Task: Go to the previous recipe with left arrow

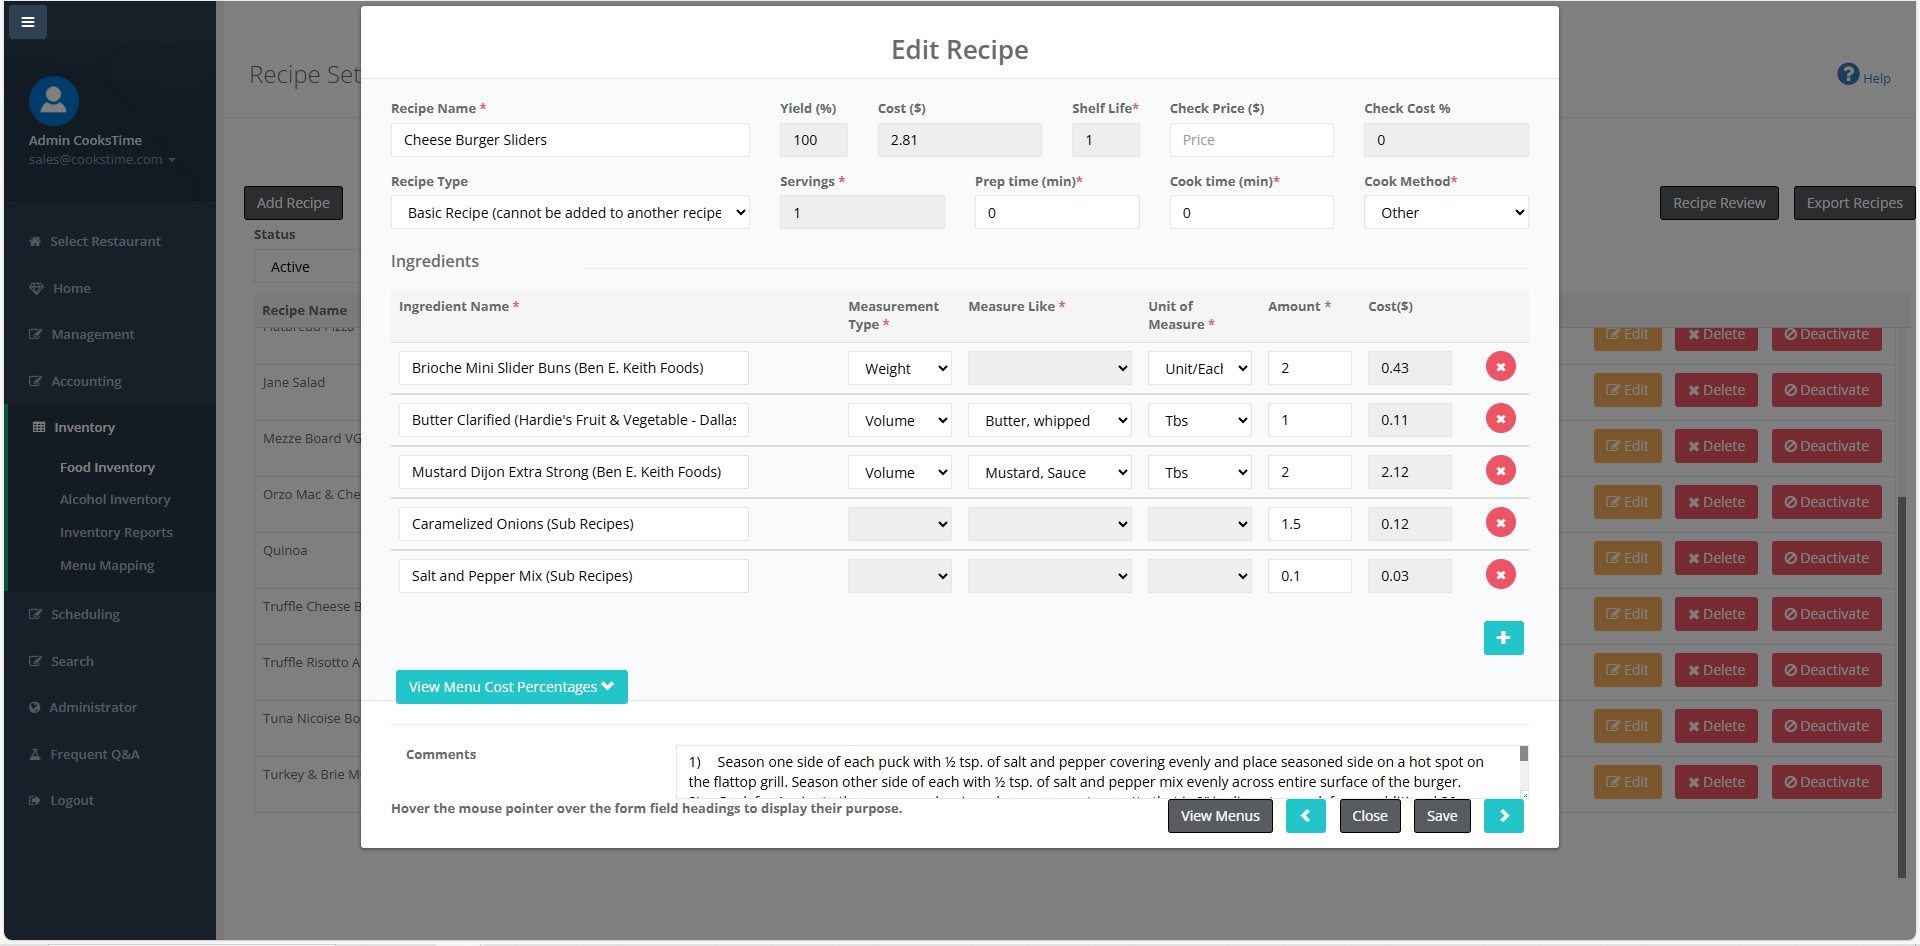Action: click(x=1305, y=816)
